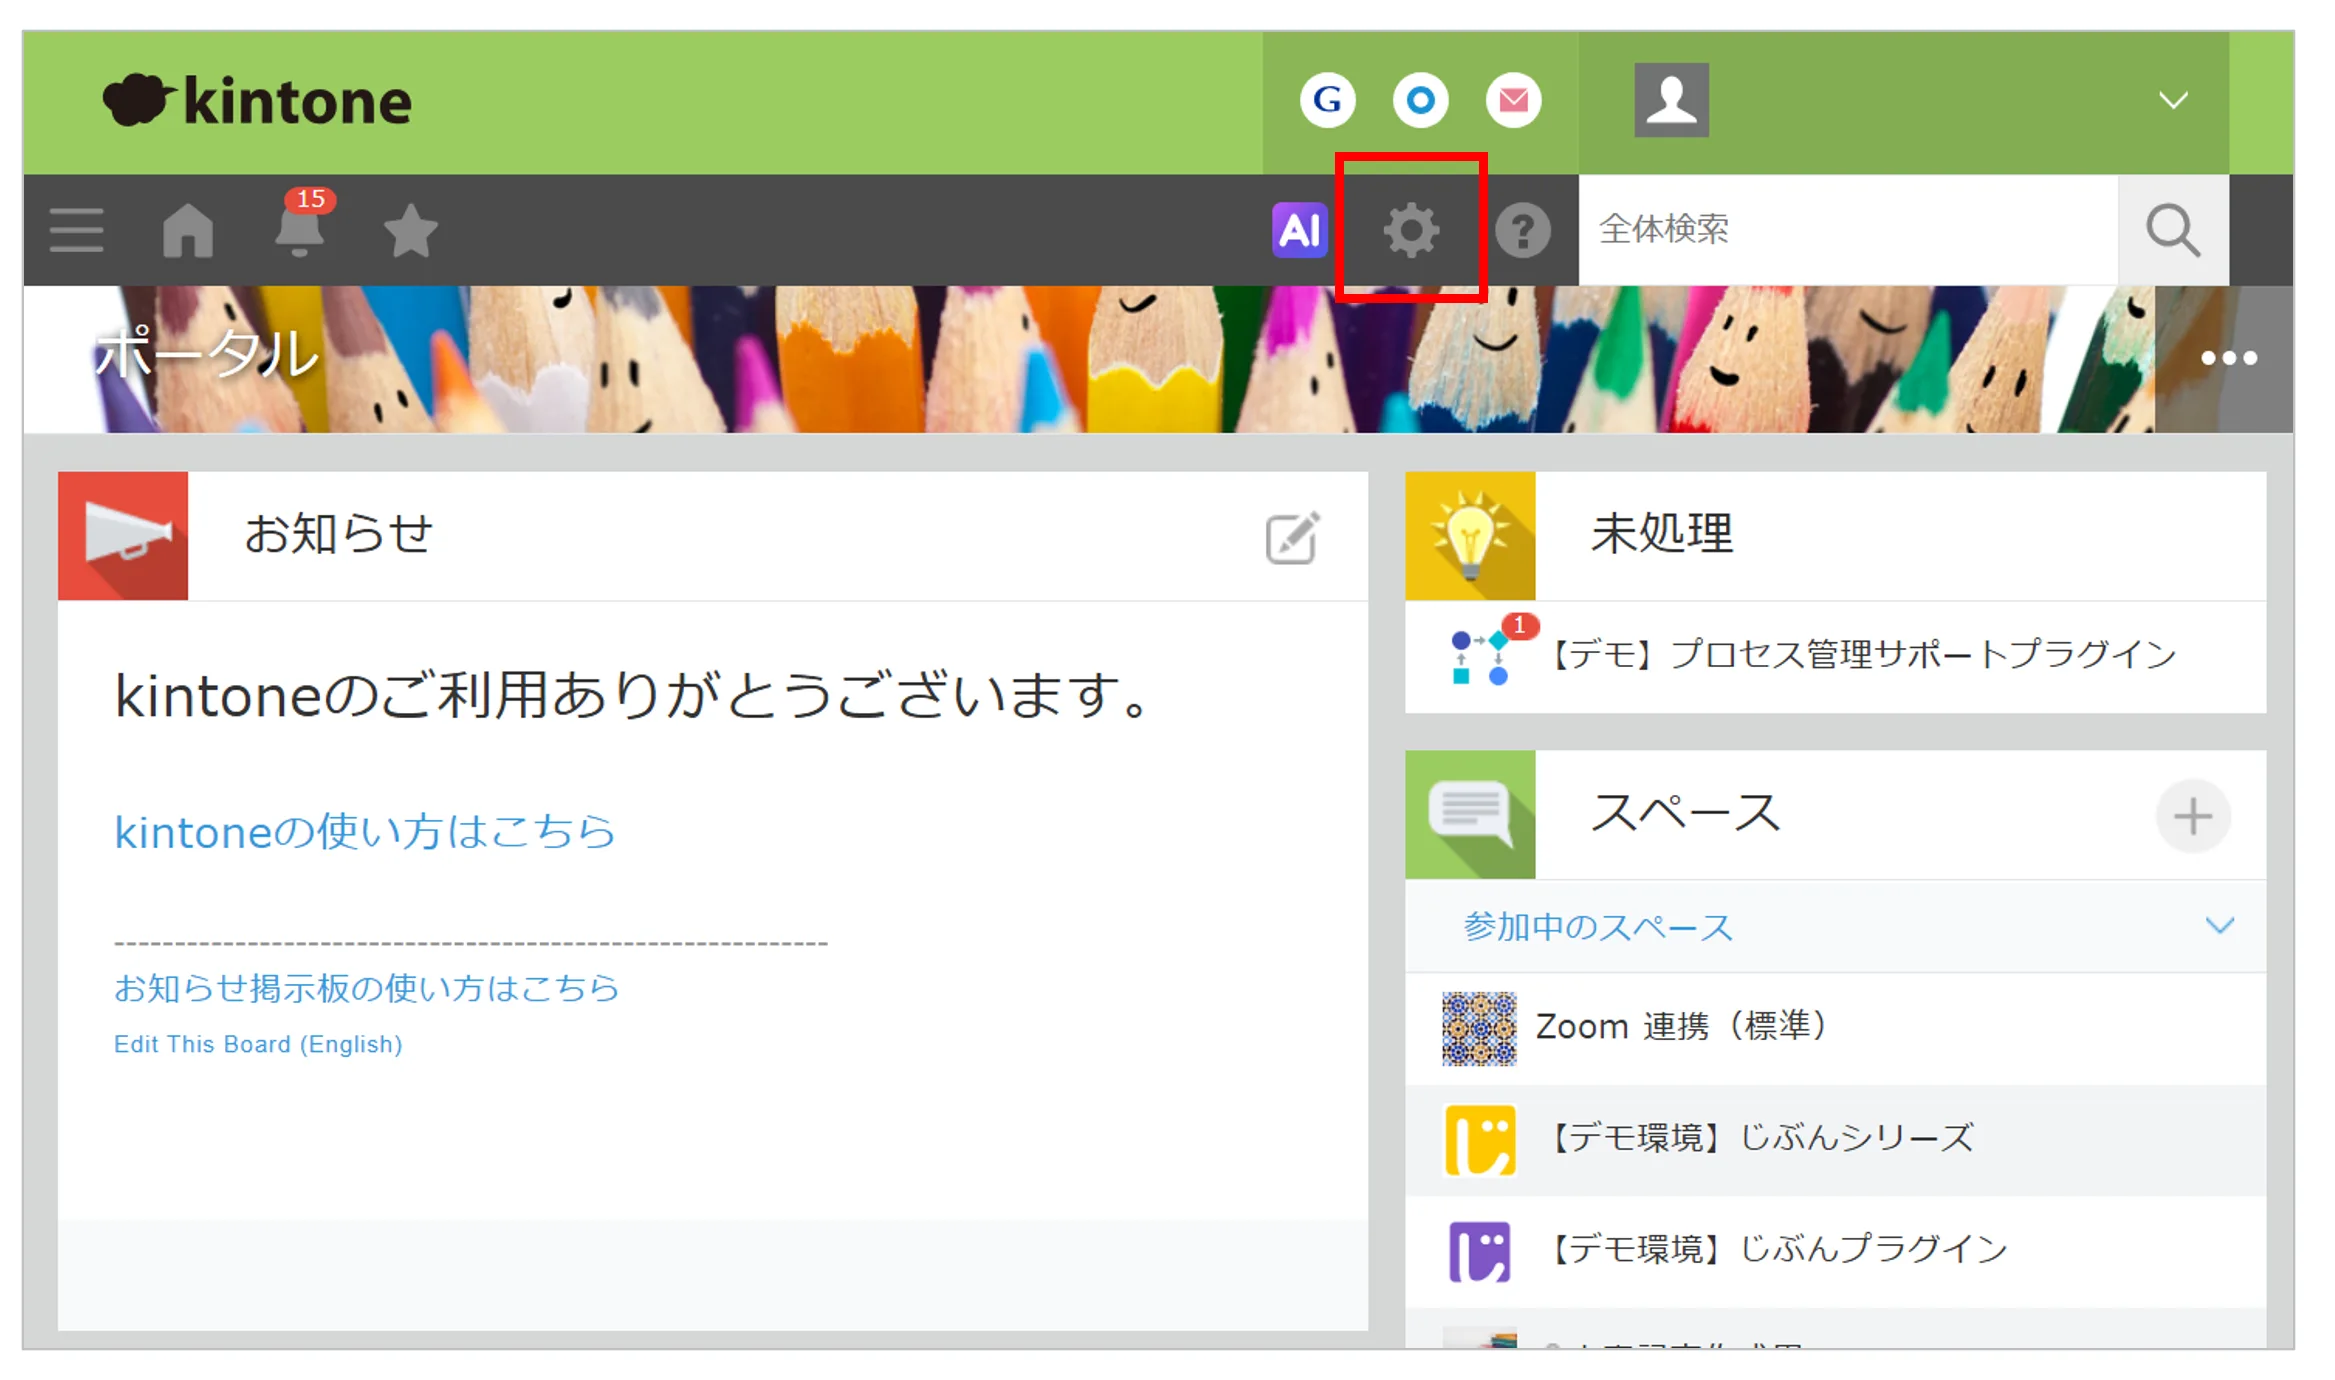Open the bookmarks star icon

[411, 230]
